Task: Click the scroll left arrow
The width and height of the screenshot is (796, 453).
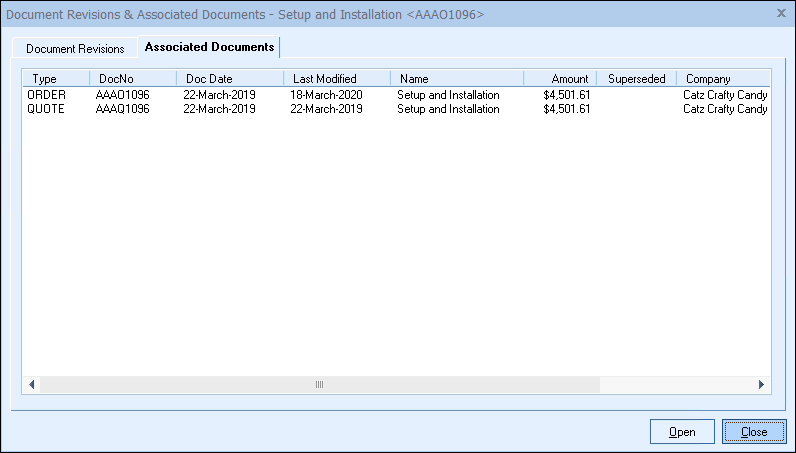Action: click(x=31, y=384)
